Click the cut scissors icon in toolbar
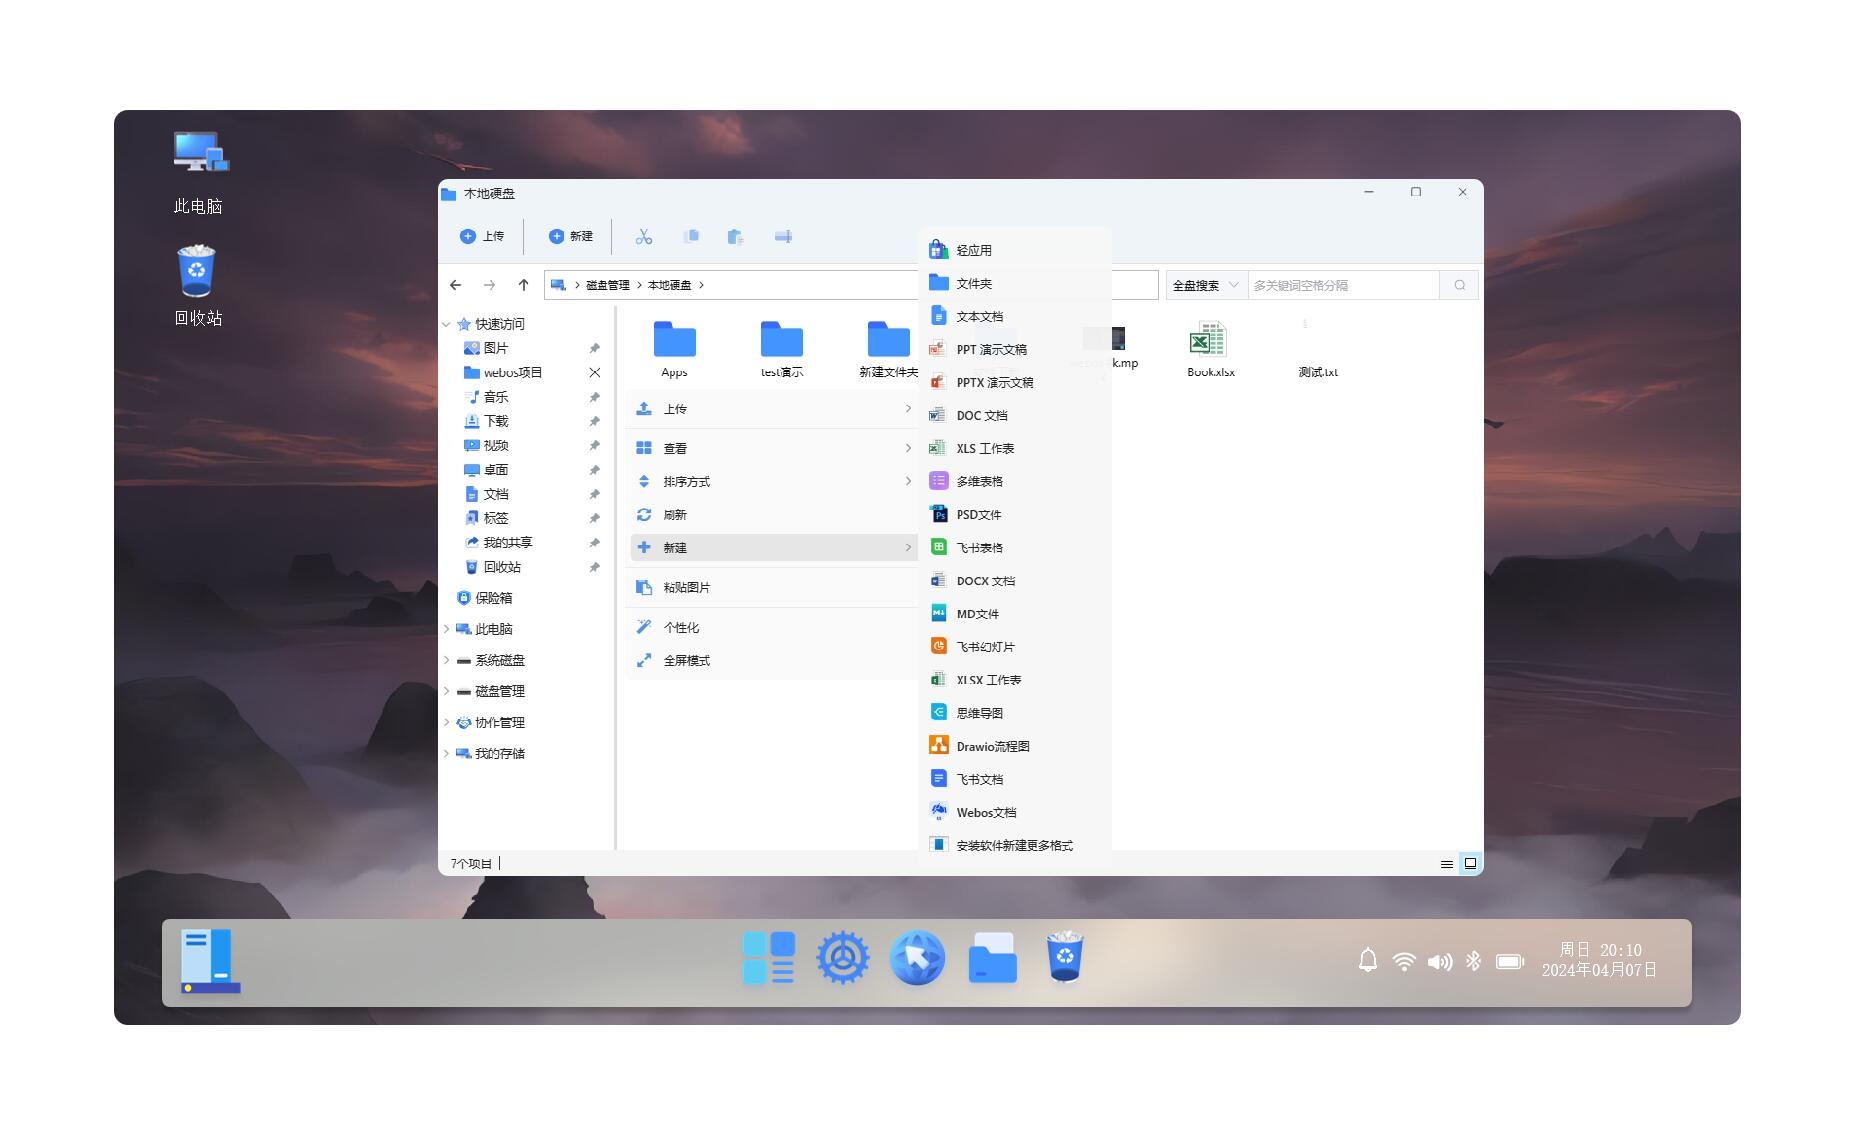Image resolution: width=1854 pixels, height=1135 pixels. (x=643, y=237)
